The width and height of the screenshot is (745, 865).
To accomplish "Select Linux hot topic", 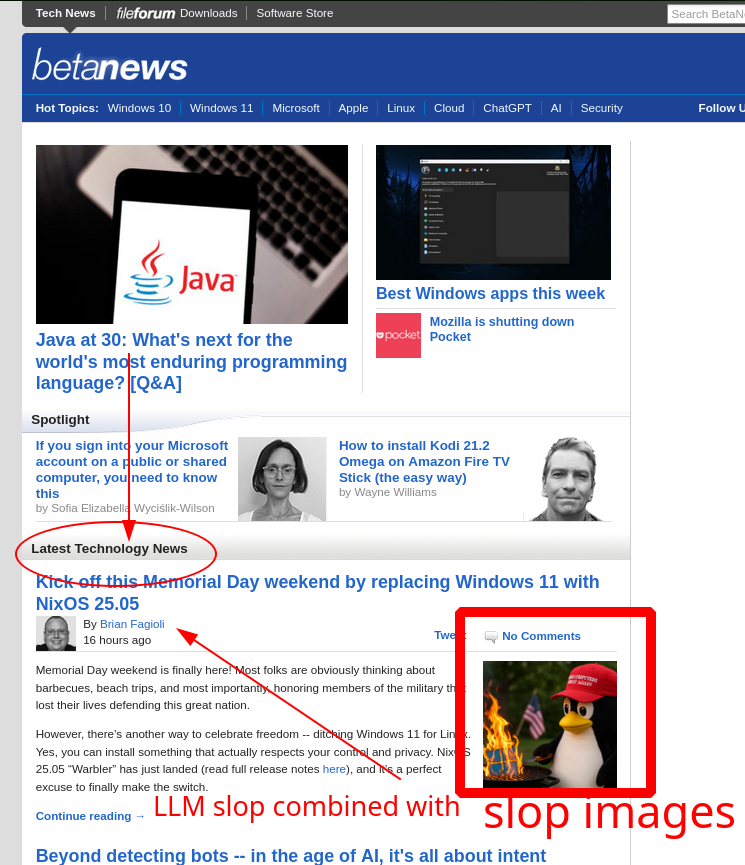I will [x=401, y=108].
